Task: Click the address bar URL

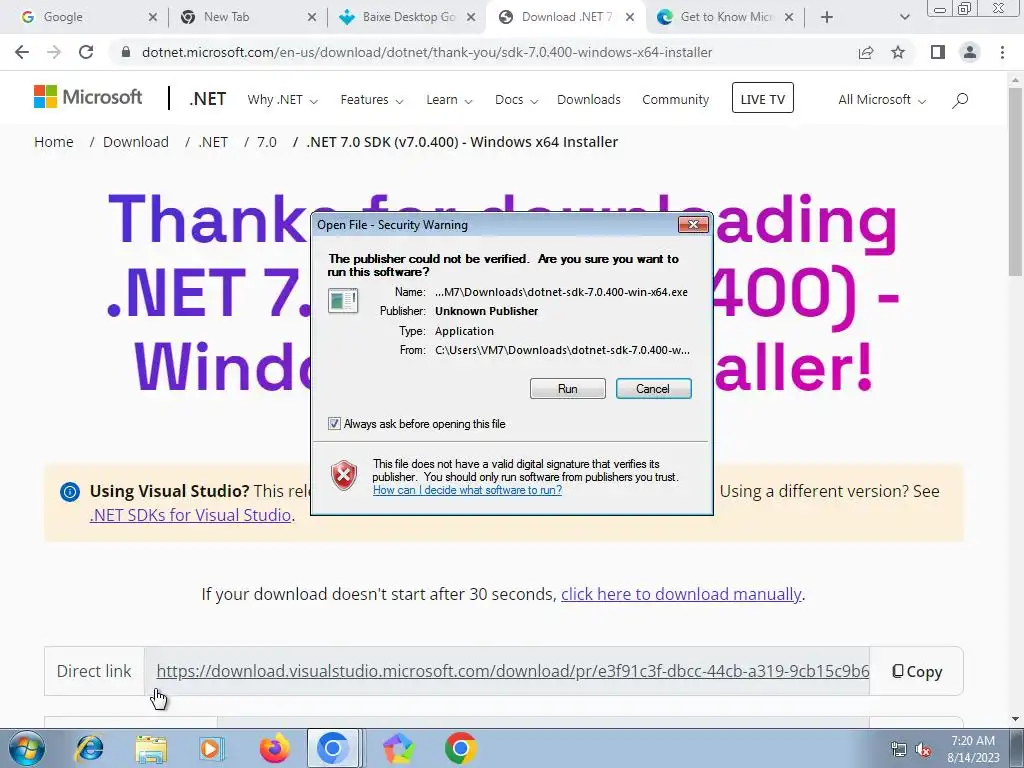Action: click(x=427, y=52)
